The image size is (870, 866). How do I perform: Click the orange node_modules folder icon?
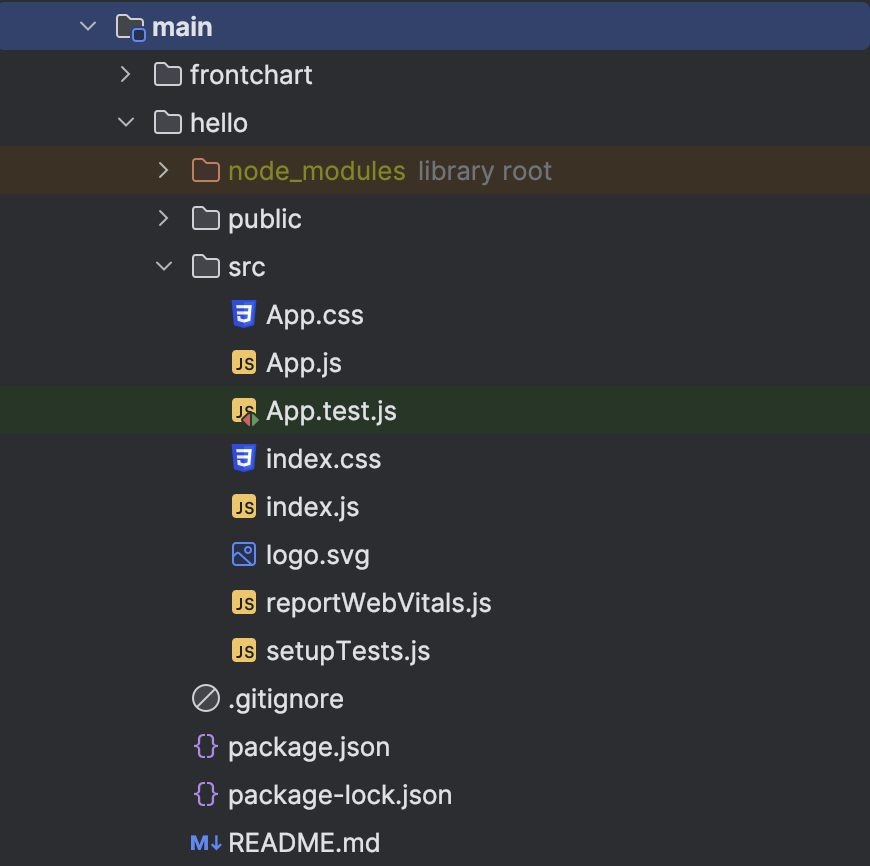tap(205, 171)
